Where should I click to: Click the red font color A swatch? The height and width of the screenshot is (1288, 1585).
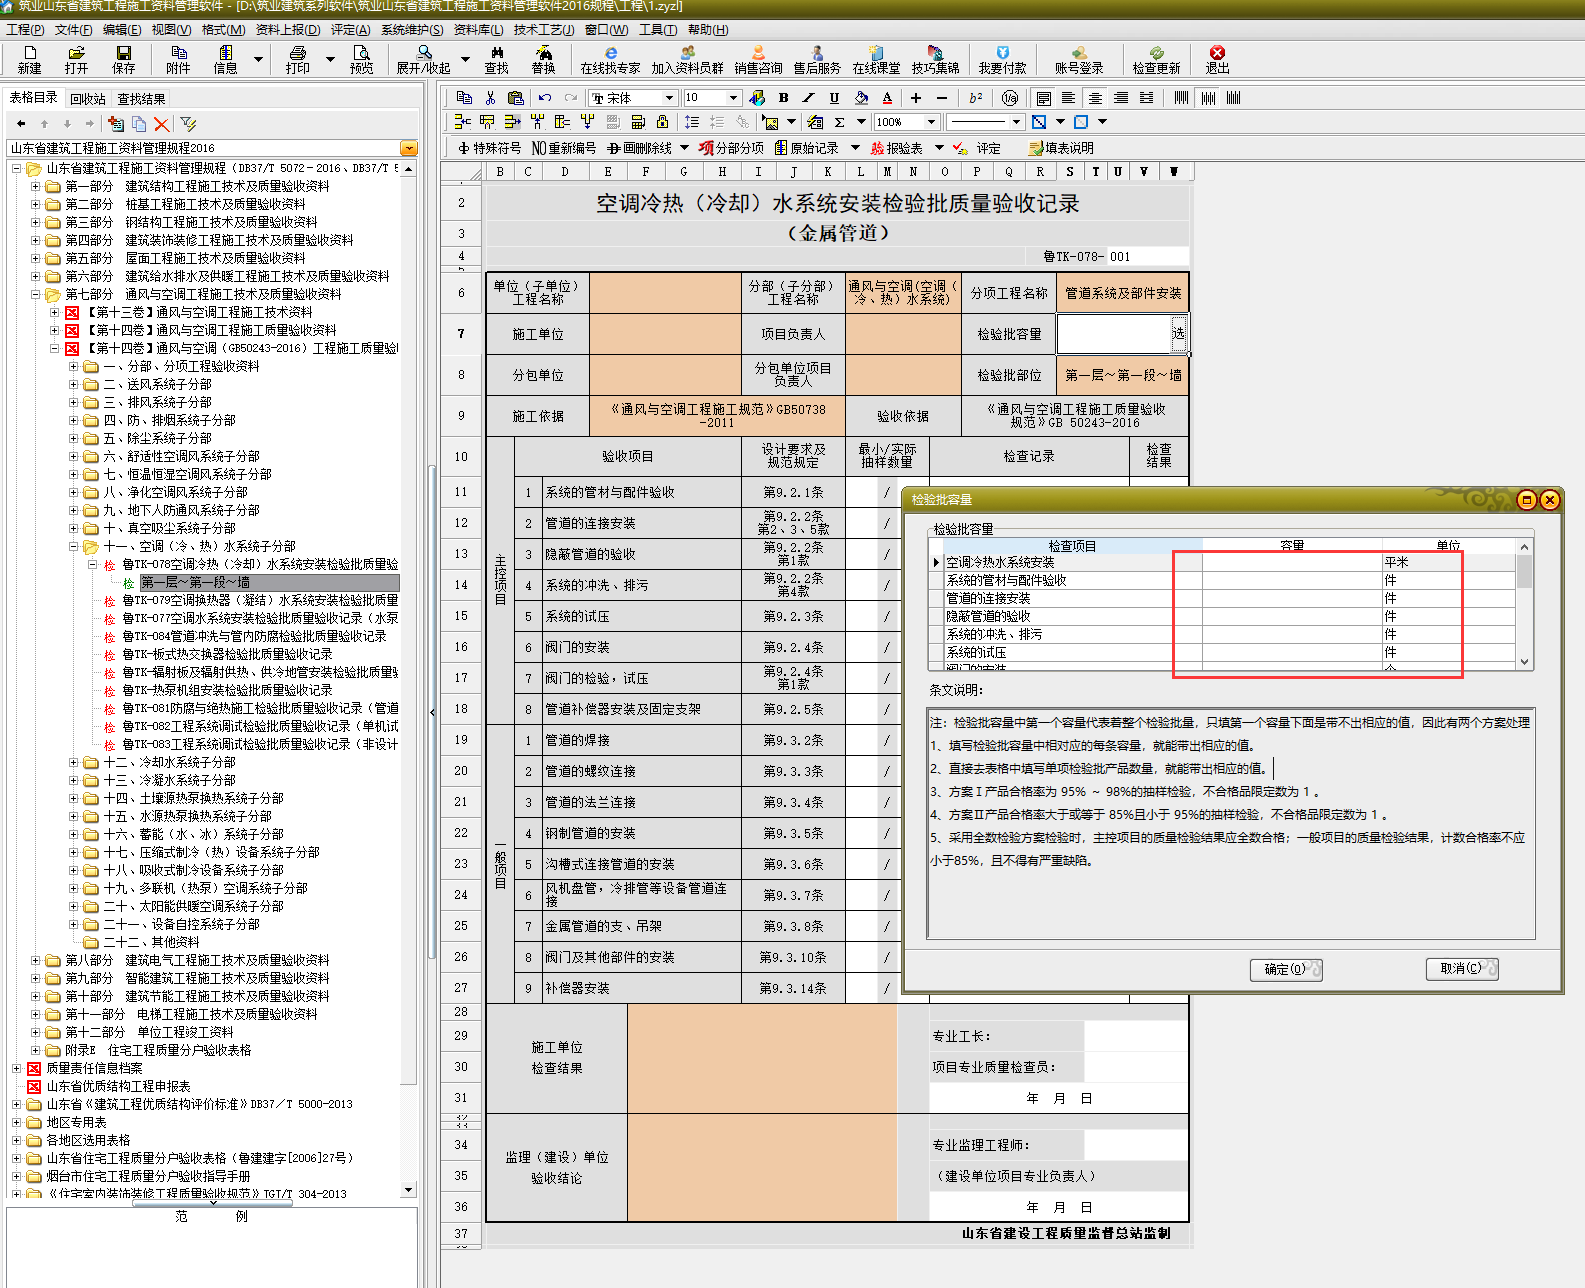pyautogui.click(x=887, y=98)
